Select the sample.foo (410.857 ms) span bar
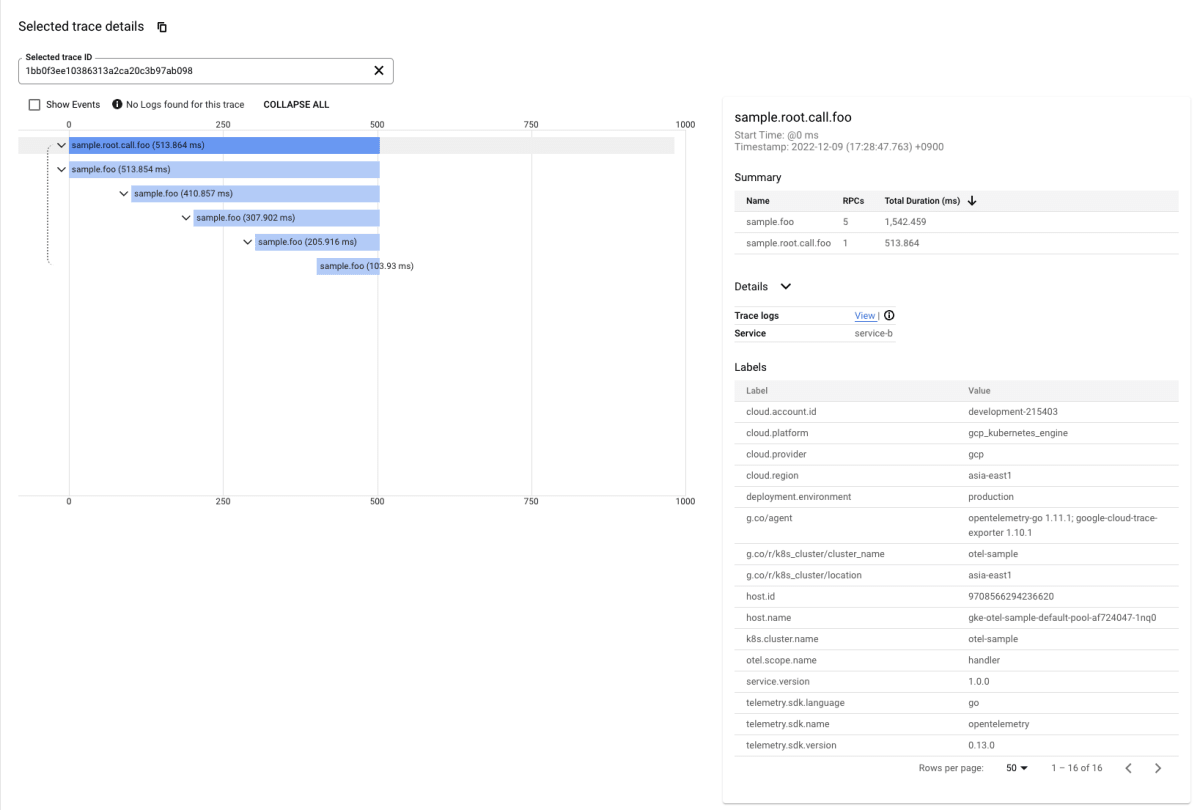The image size is (1200, 810). pyautogui.click(x=255, y=193)
